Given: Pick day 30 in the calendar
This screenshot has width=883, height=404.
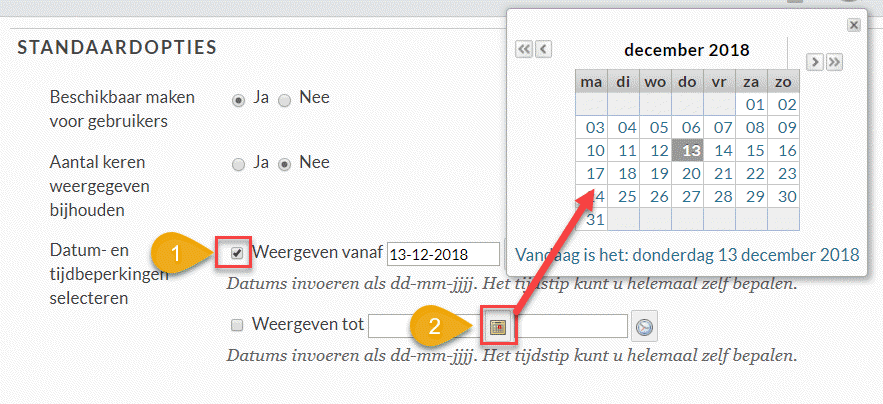Looking at the screenshot, I should (x=783, y=197).
